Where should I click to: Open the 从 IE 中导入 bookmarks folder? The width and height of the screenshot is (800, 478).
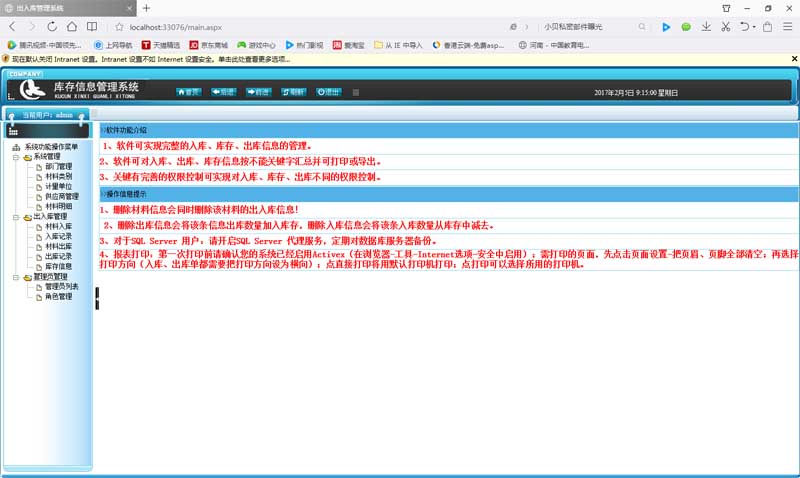(x=398, y=45)
